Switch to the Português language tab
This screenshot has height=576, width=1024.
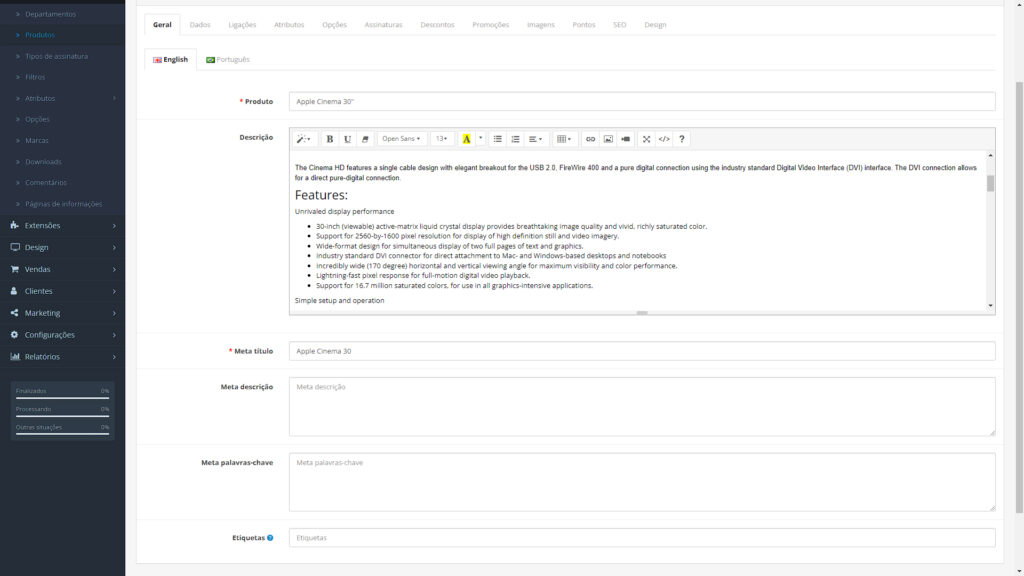pos(228,59)
